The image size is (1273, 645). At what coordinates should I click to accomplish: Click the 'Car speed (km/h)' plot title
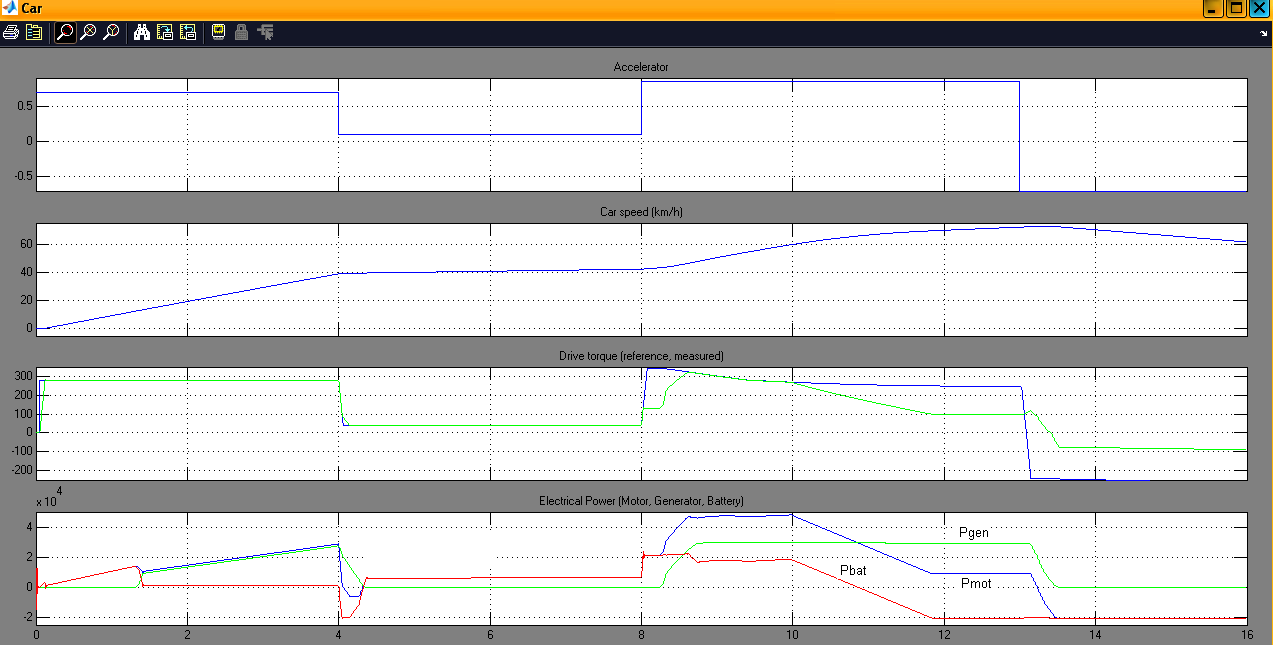[x=641, y=212]
